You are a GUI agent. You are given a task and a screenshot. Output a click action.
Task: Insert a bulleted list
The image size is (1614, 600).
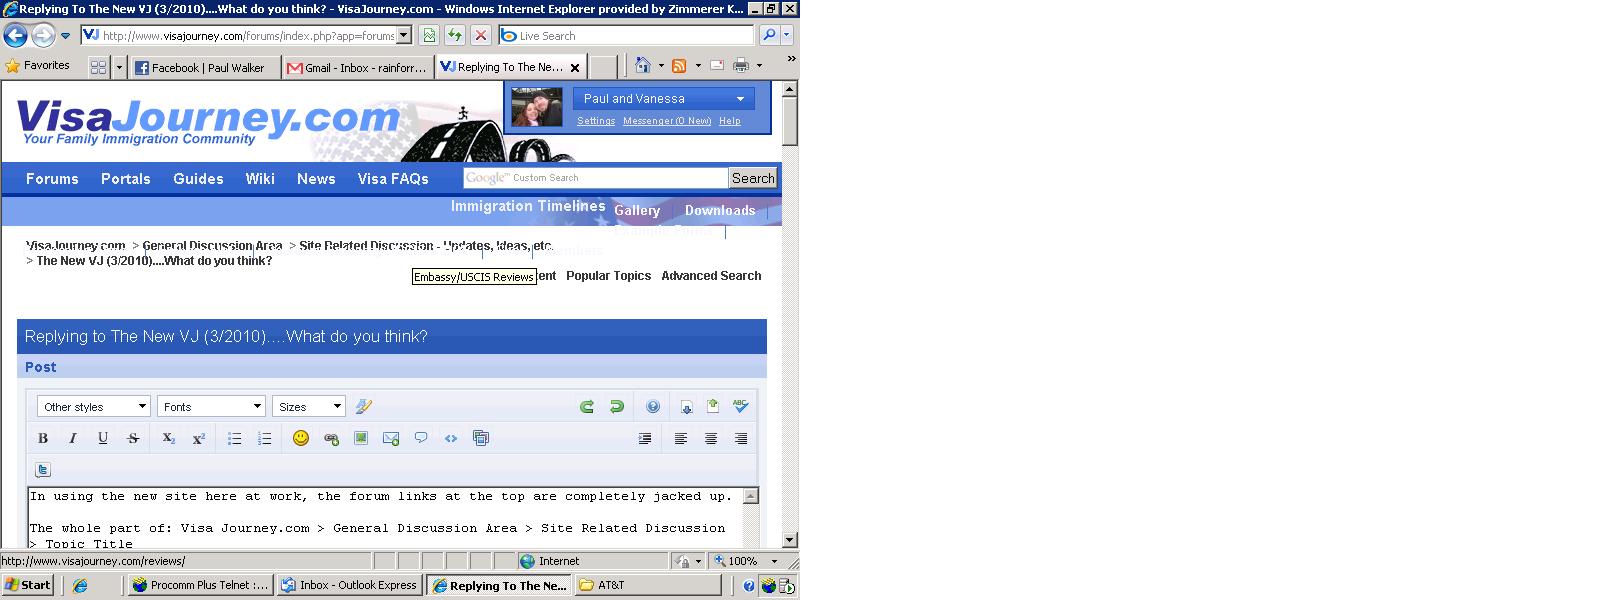(235, 438)
